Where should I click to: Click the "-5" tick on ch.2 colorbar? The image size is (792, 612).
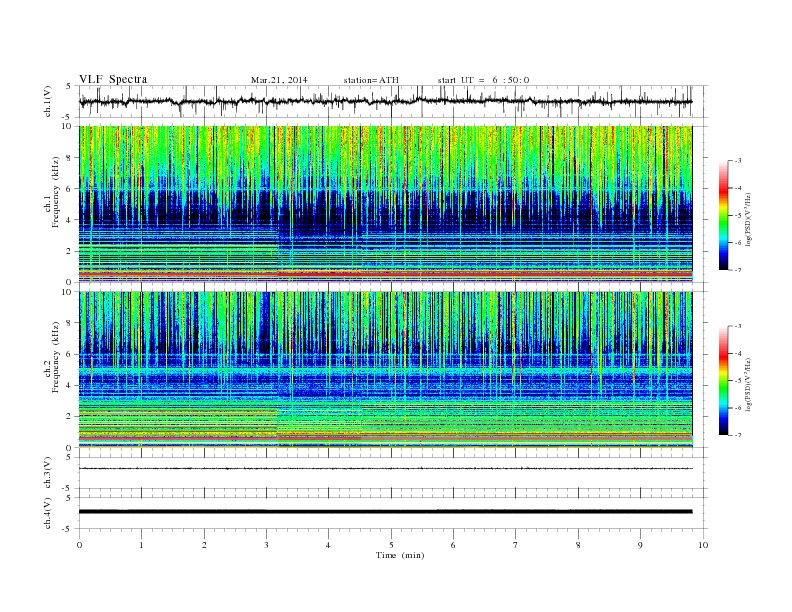pos(737,380)
